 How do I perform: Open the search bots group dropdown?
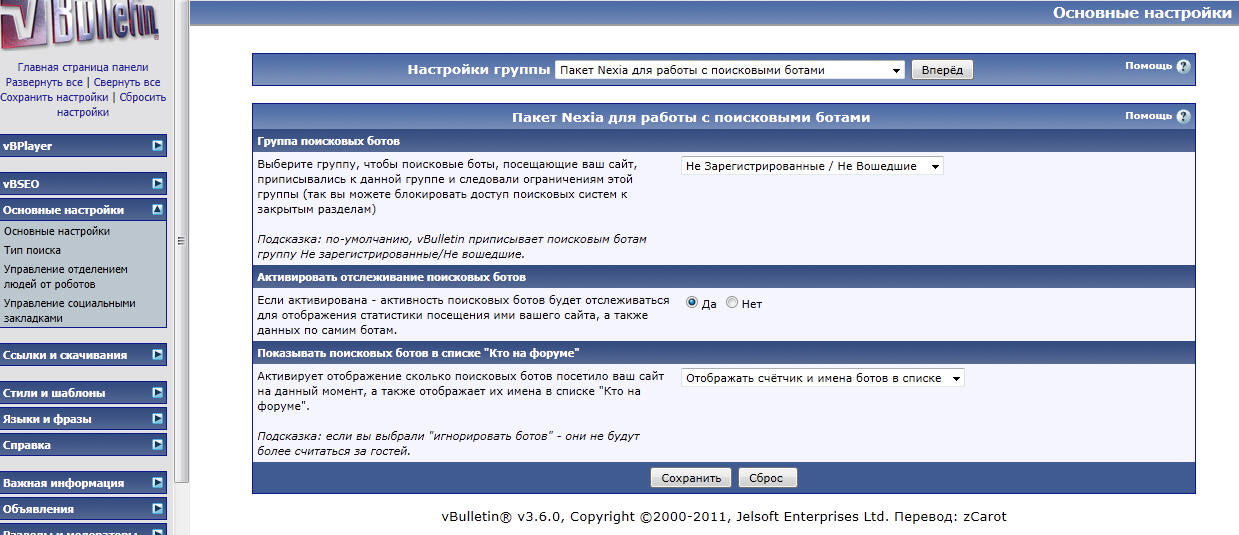pos(812,166)
